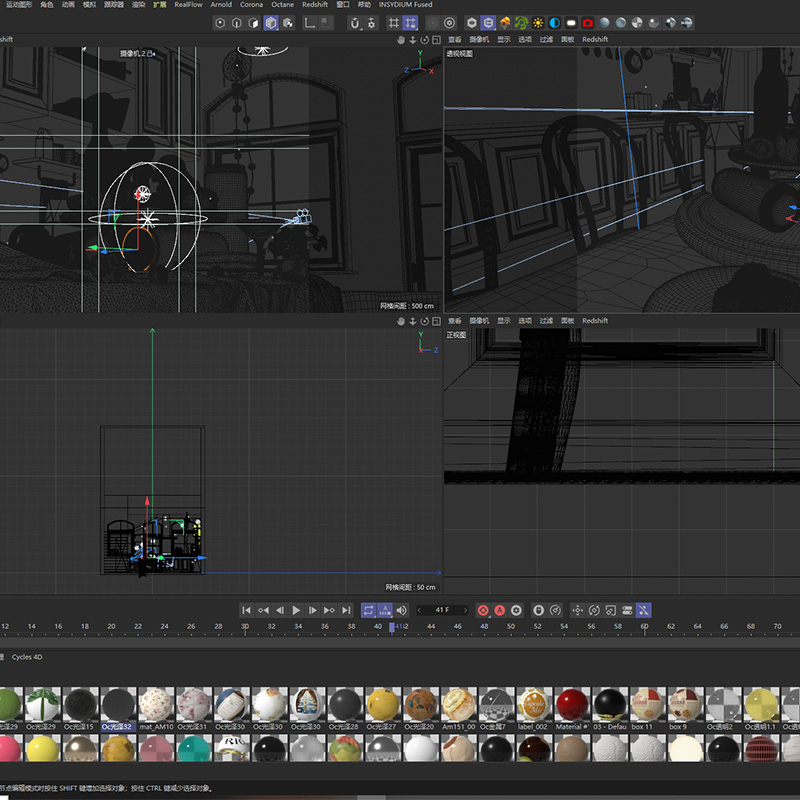Toggle the loop playback mode button
This screenshot has width=800, height=800.
coord(368,610)
